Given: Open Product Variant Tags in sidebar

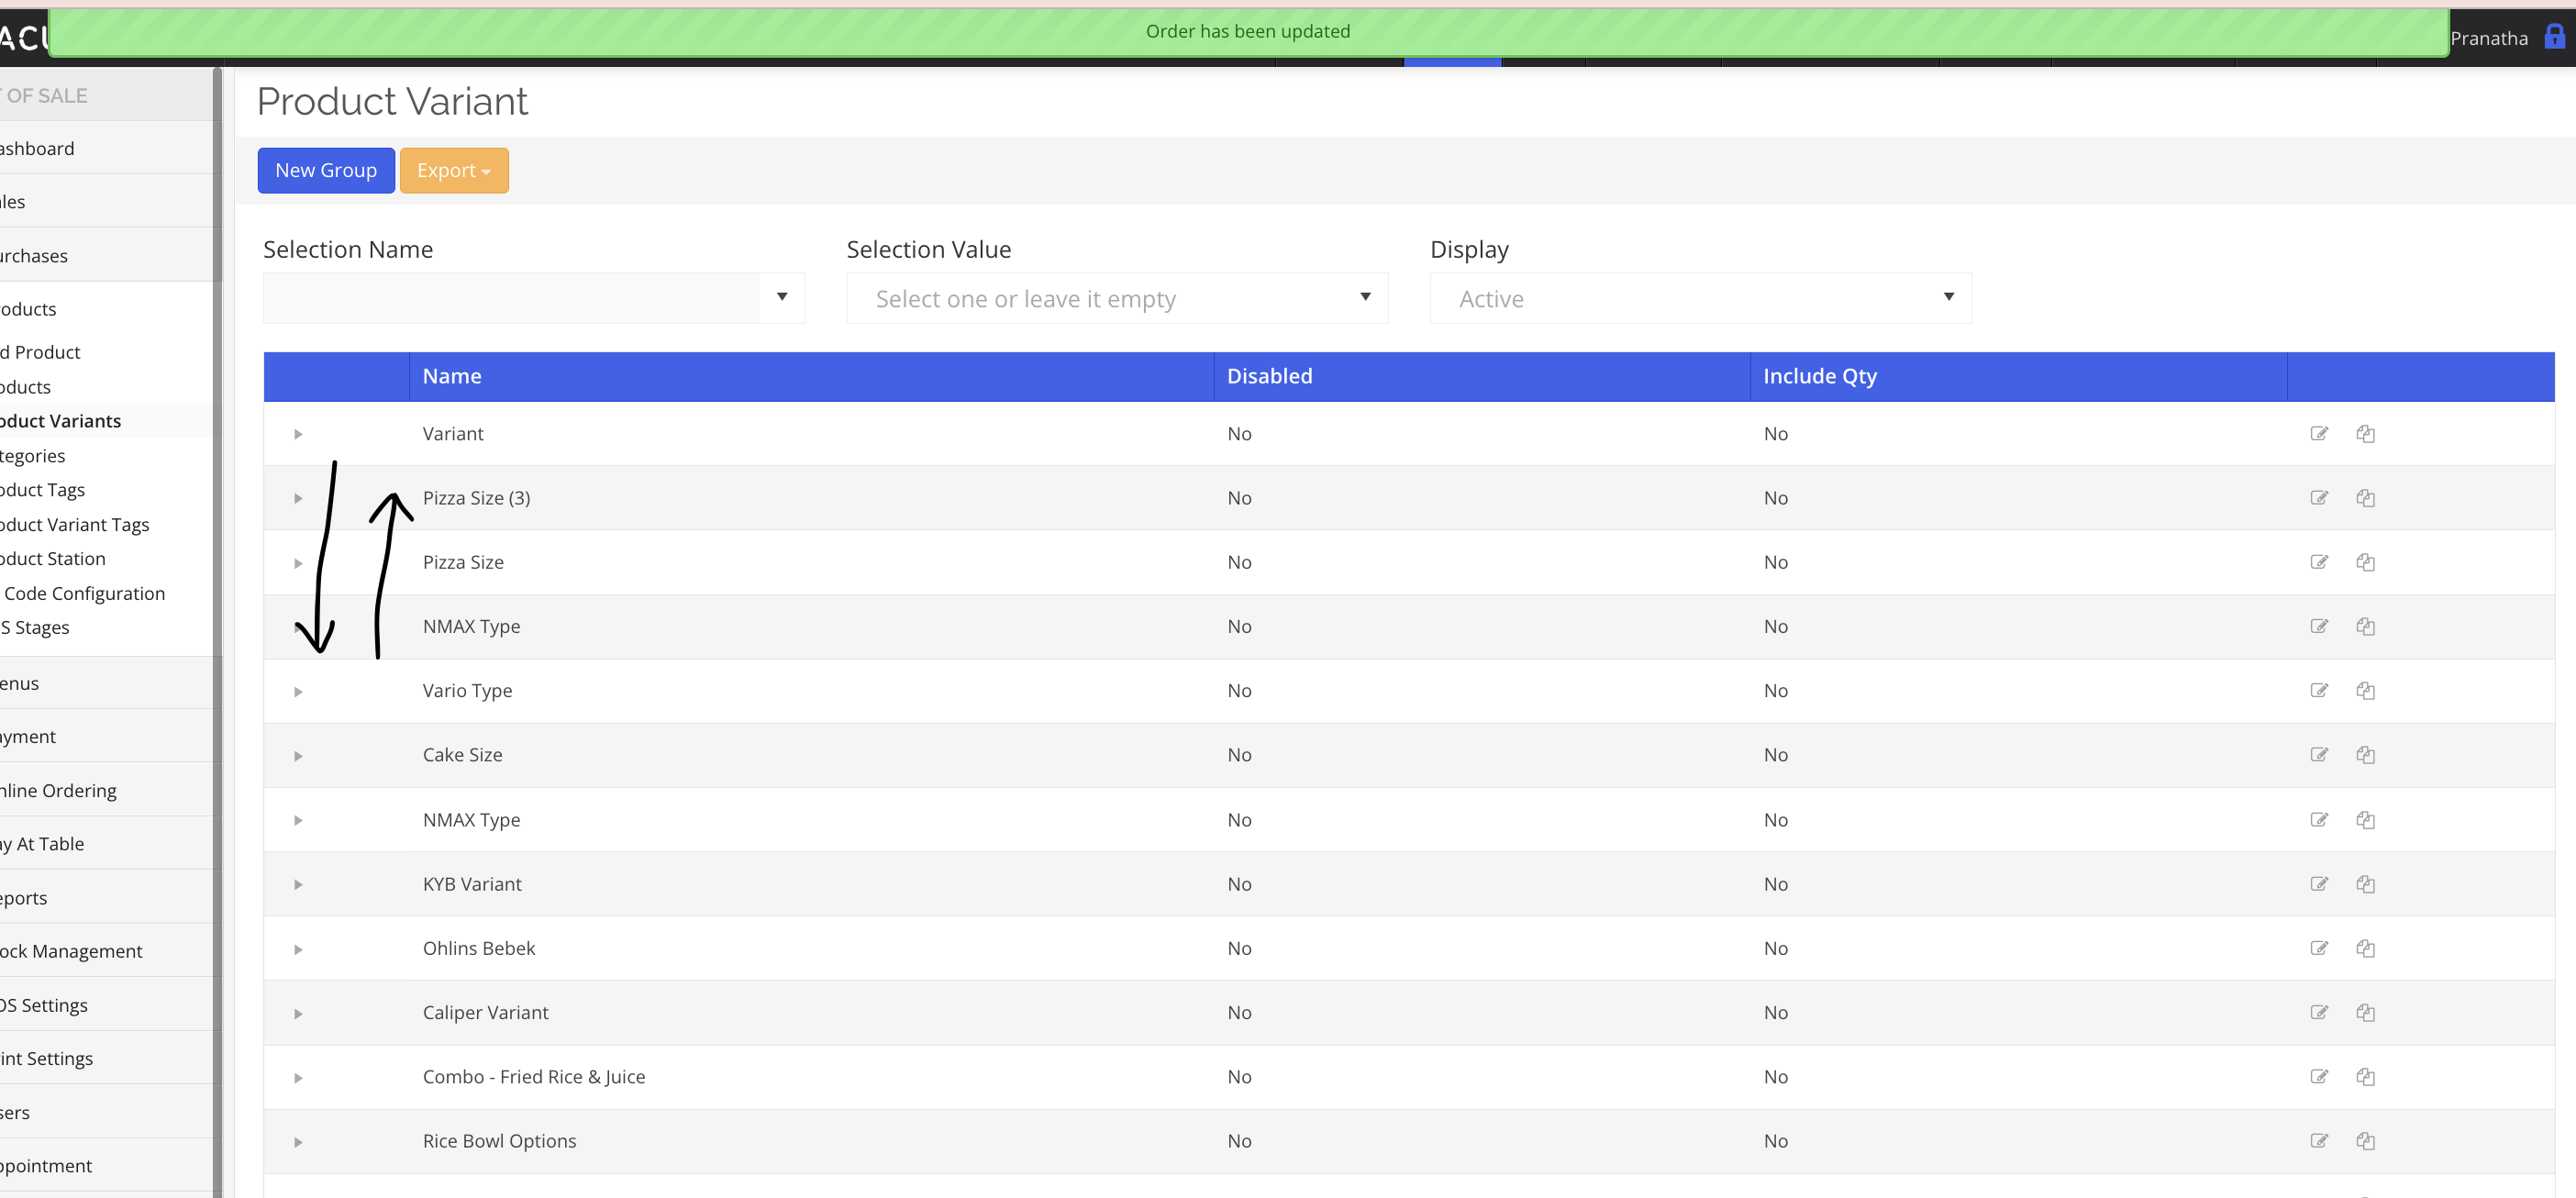Looking at the screenshot, I should tap(75, 524).
